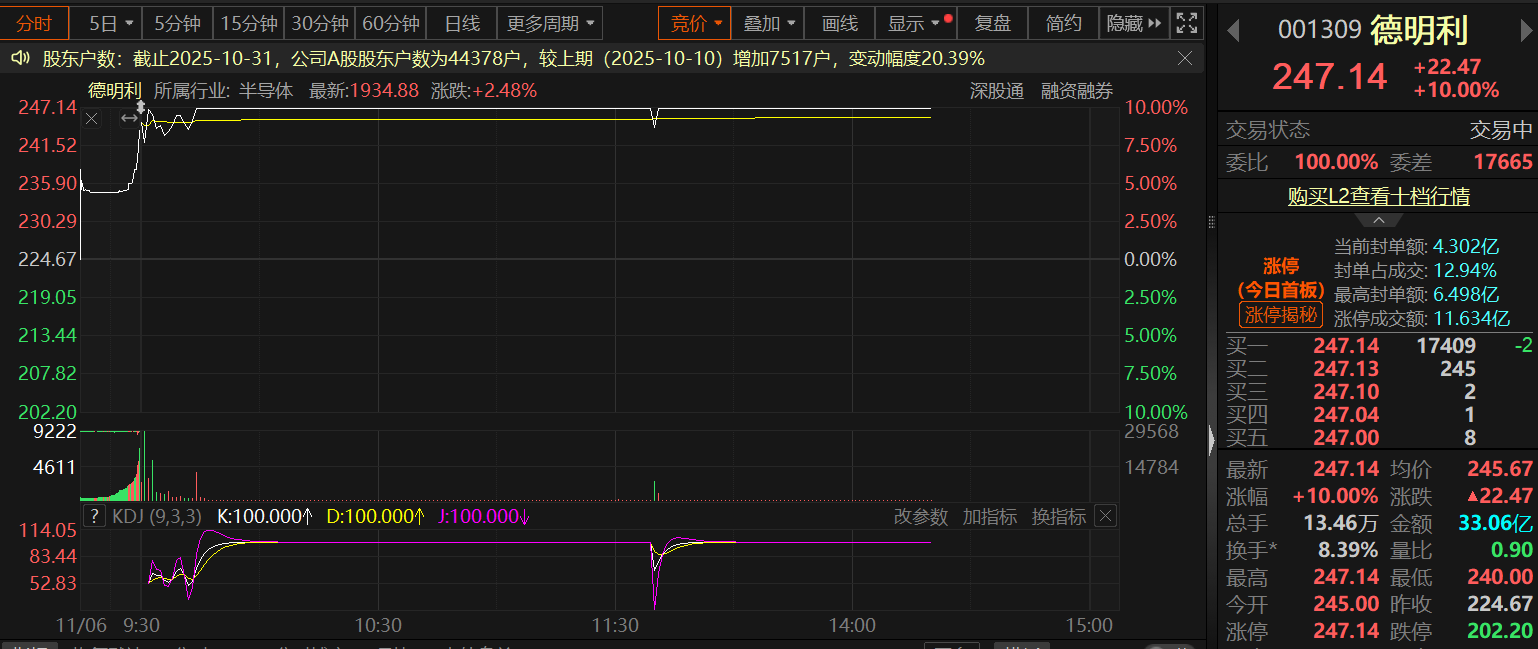
Task: Toggle the 简约 simple view mode
Action: 1063,23
